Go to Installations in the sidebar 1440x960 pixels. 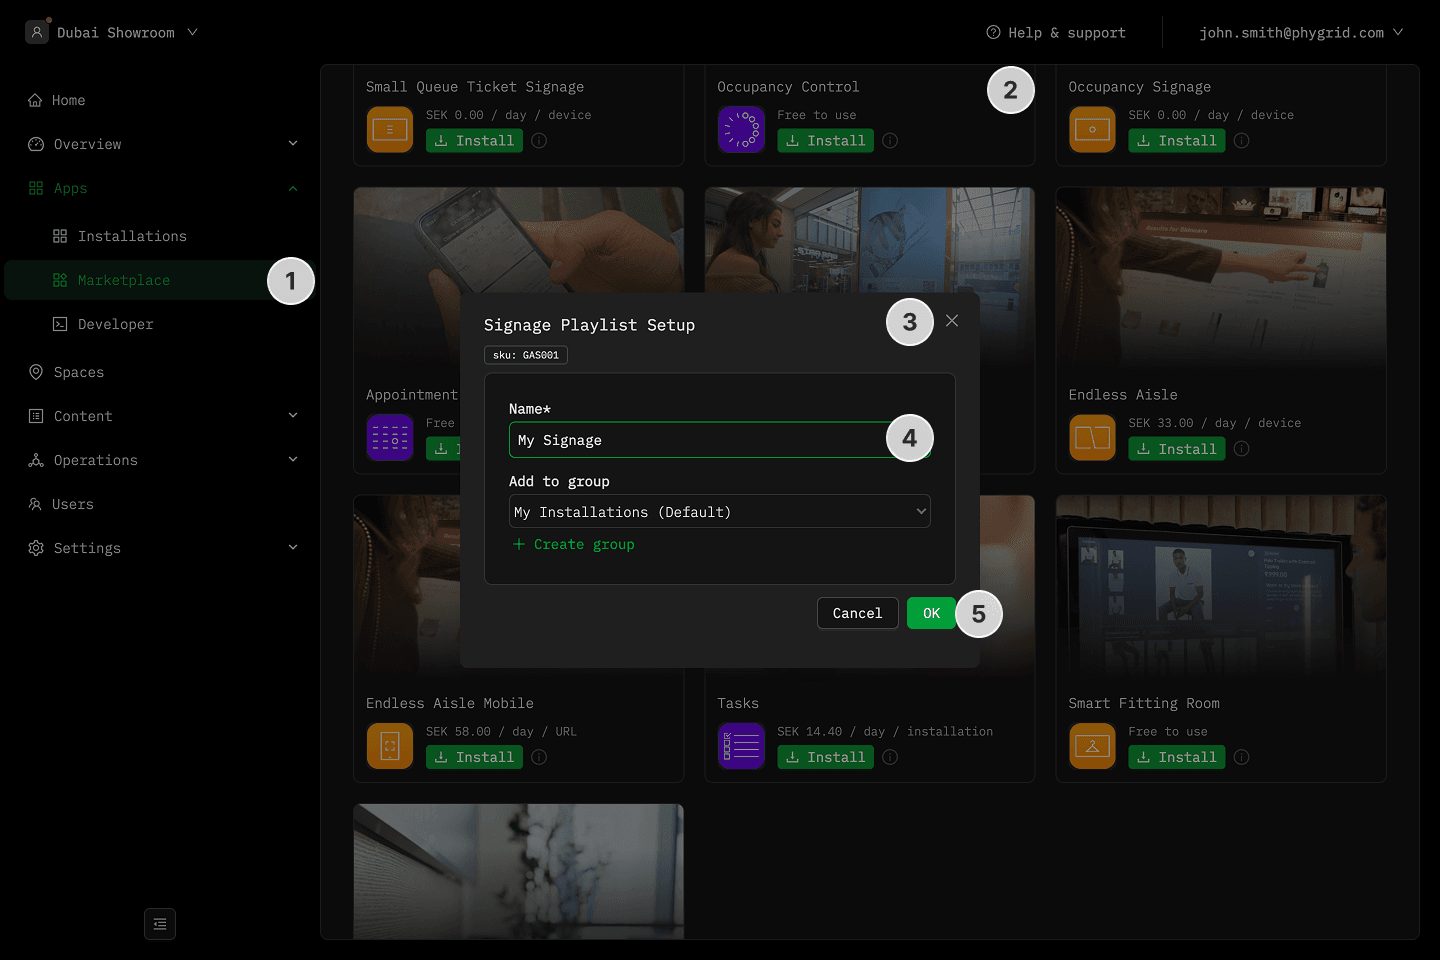[x=132, y=236]
